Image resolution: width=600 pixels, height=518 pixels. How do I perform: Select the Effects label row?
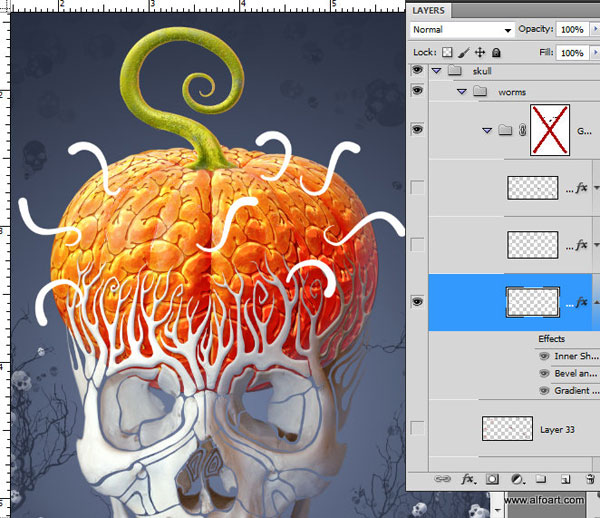(x=551, y=339)
